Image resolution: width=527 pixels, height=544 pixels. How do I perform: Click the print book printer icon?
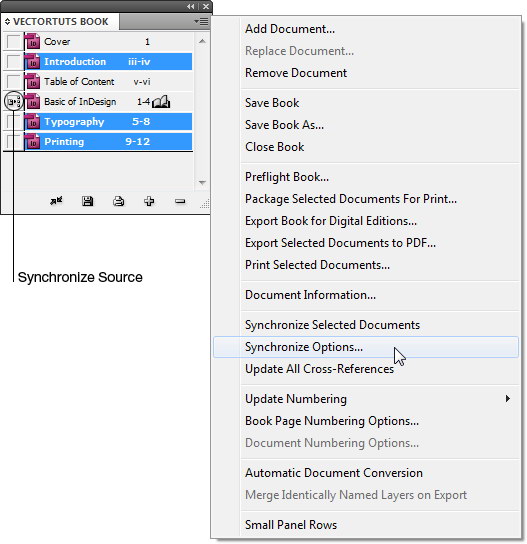pos(119,201)
